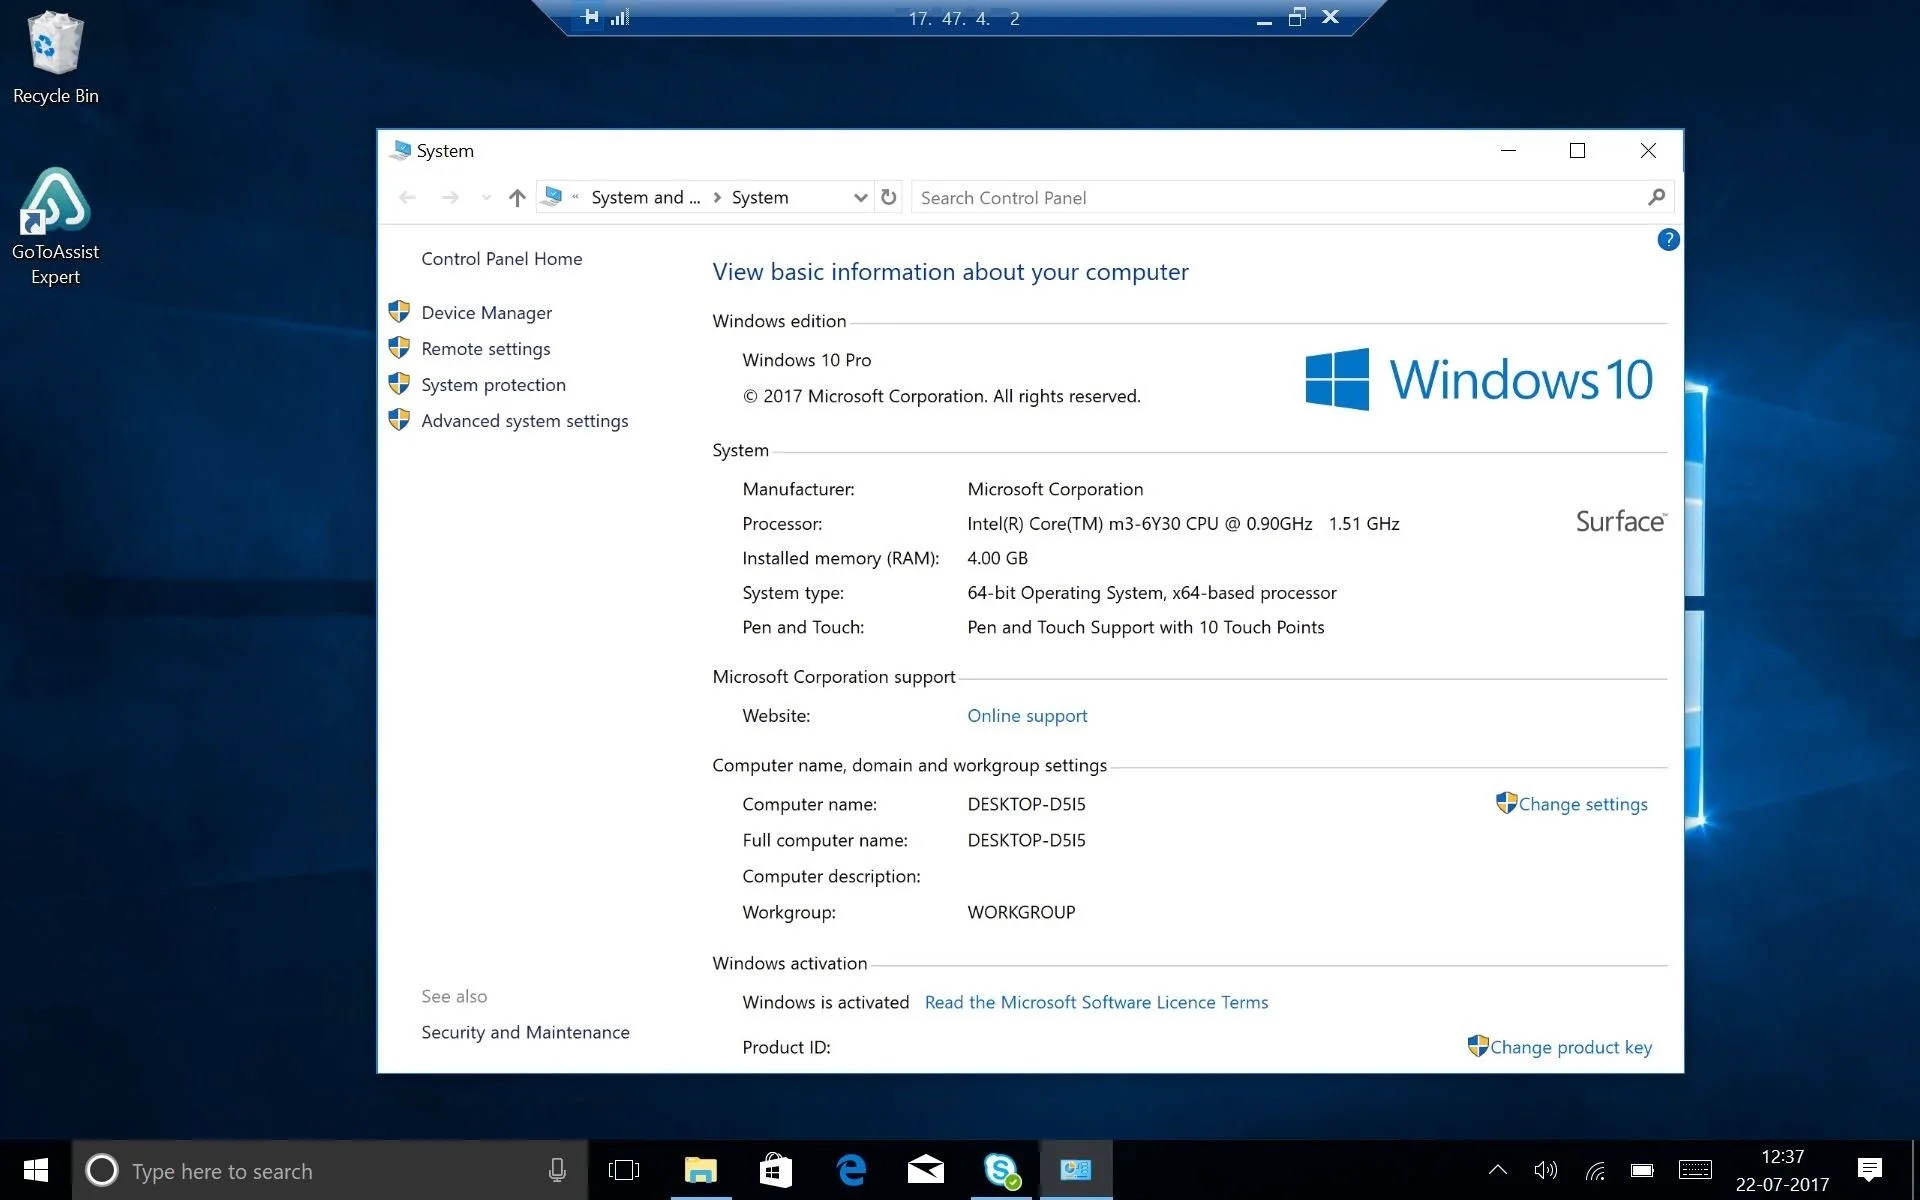Focus the Search Control Panel field
This screenshot has height=1200, width=1920.
click(x=1280, y=198)
